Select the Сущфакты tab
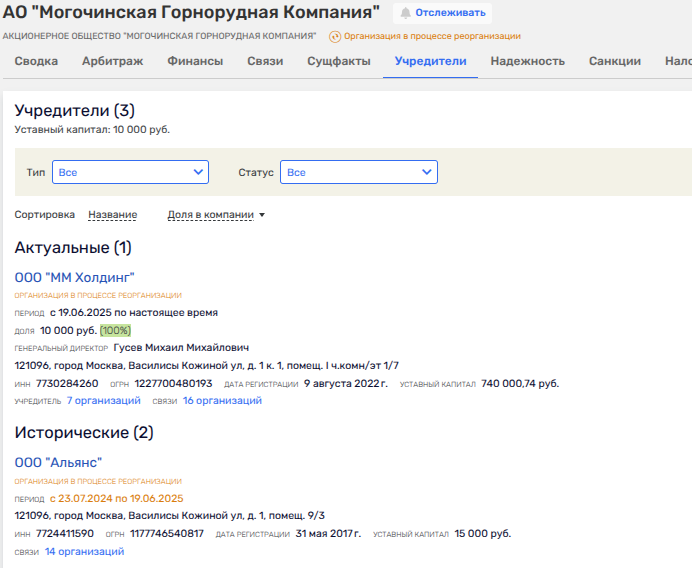The height and width of the screenshot is (568, 692). pos(339,61)
